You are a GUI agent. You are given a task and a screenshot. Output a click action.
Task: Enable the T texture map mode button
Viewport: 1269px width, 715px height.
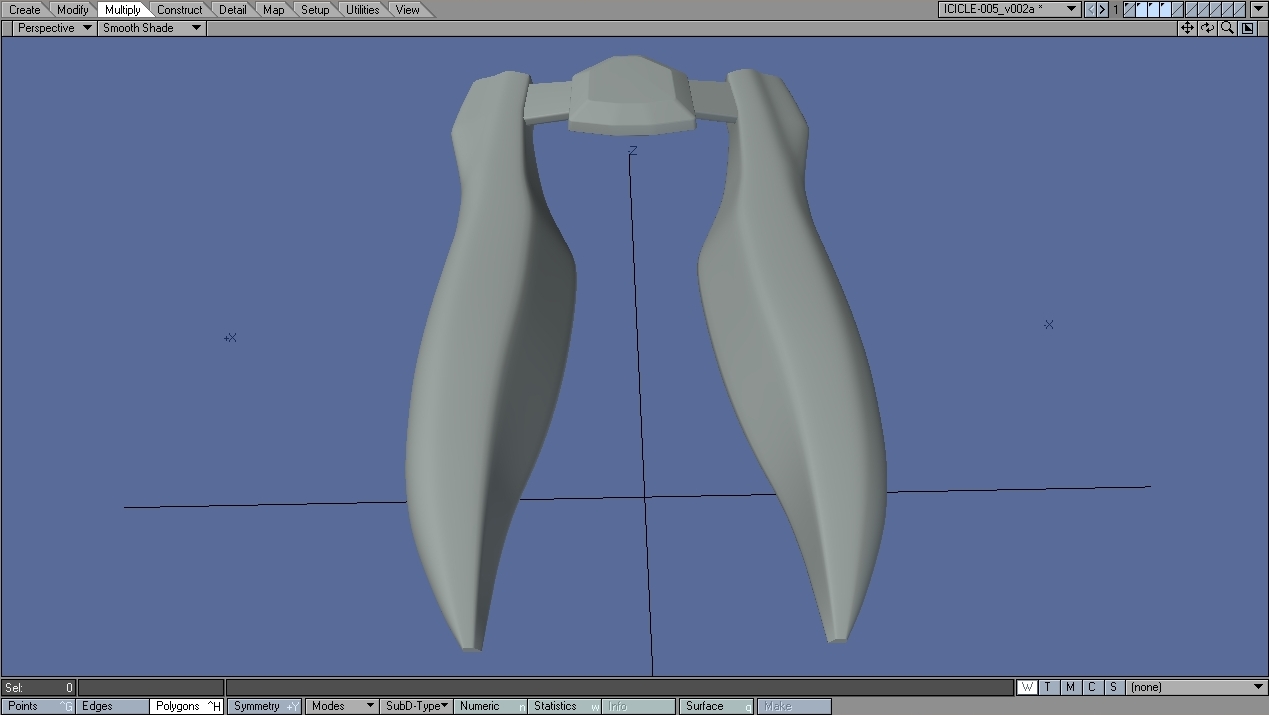[1048, 687]
